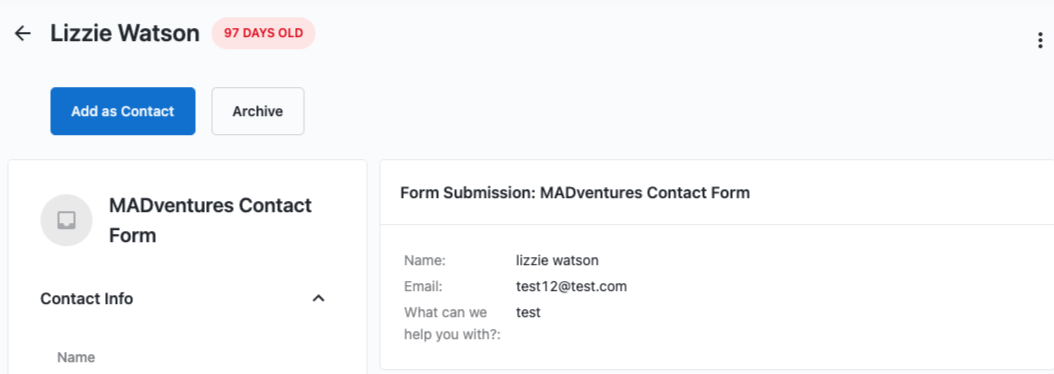Archive this form submission
The image size is (1054, 374).
[x=258, y=111]
